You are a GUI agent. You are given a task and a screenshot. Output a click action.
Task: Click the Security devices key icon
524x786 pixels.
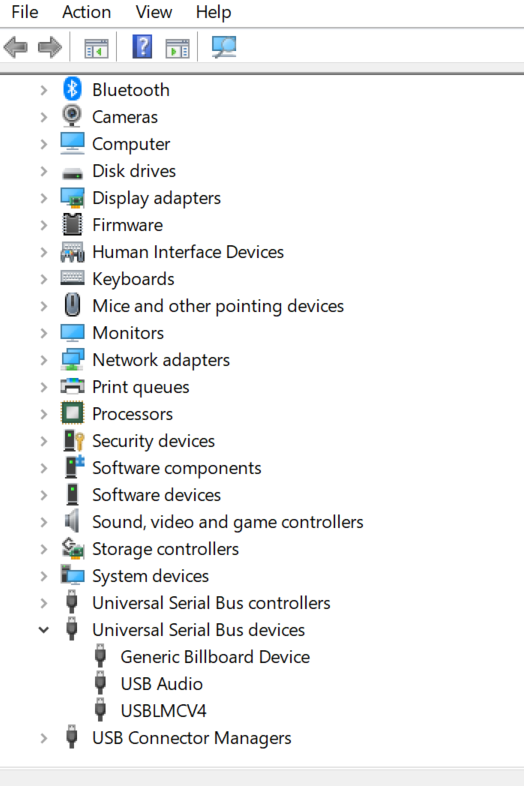73,441
